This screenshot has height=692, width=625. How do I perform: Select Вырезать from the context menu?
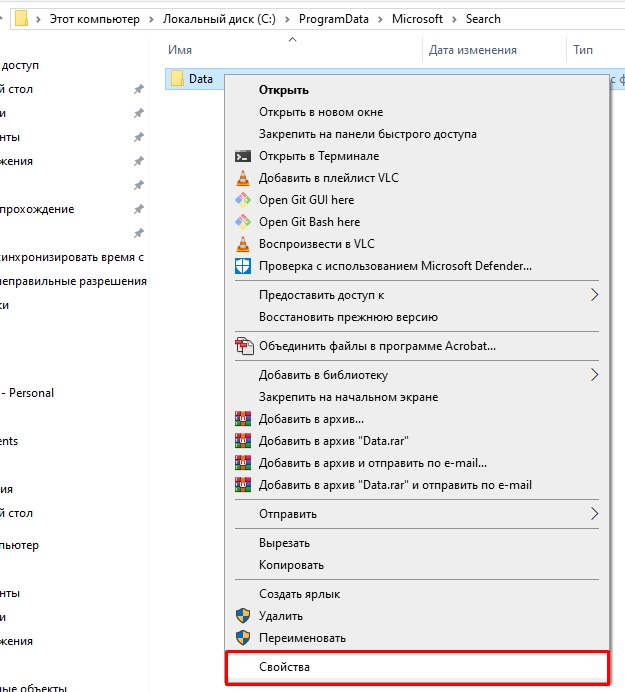tap(284, 543)
